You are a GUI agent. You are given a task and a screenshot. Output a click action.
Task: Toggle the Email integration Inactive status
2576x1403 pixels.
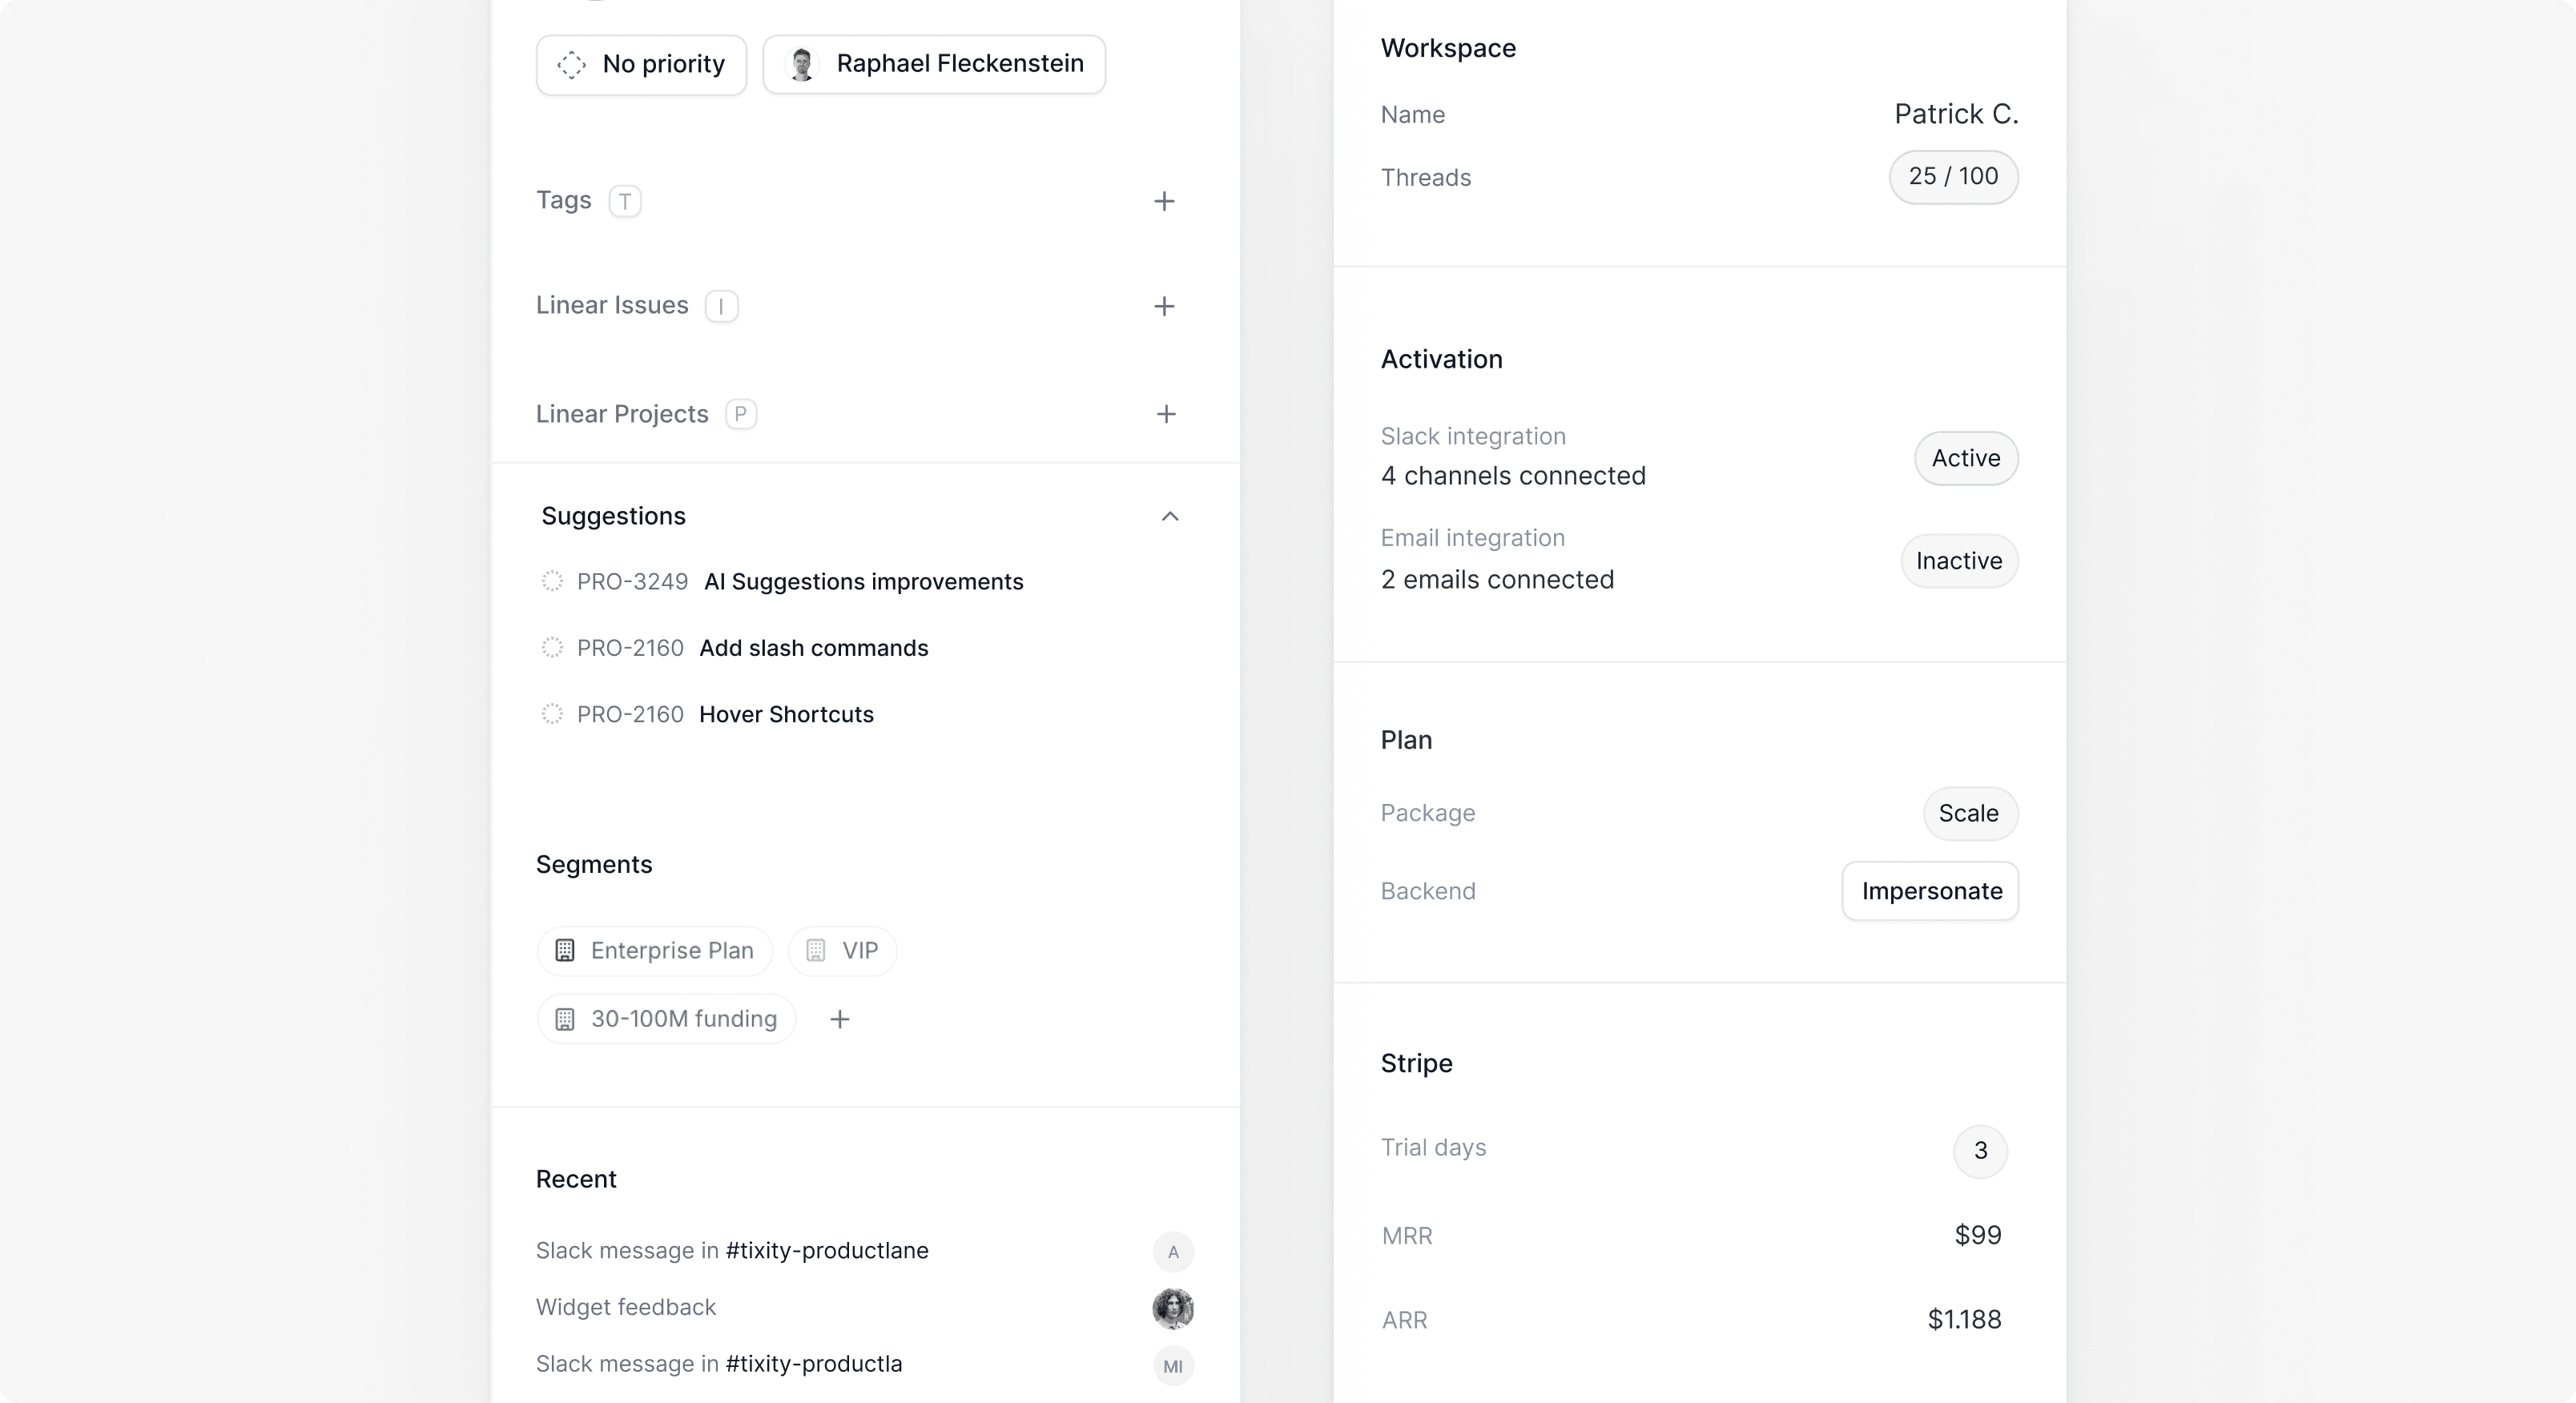[x=1958, y=561]
